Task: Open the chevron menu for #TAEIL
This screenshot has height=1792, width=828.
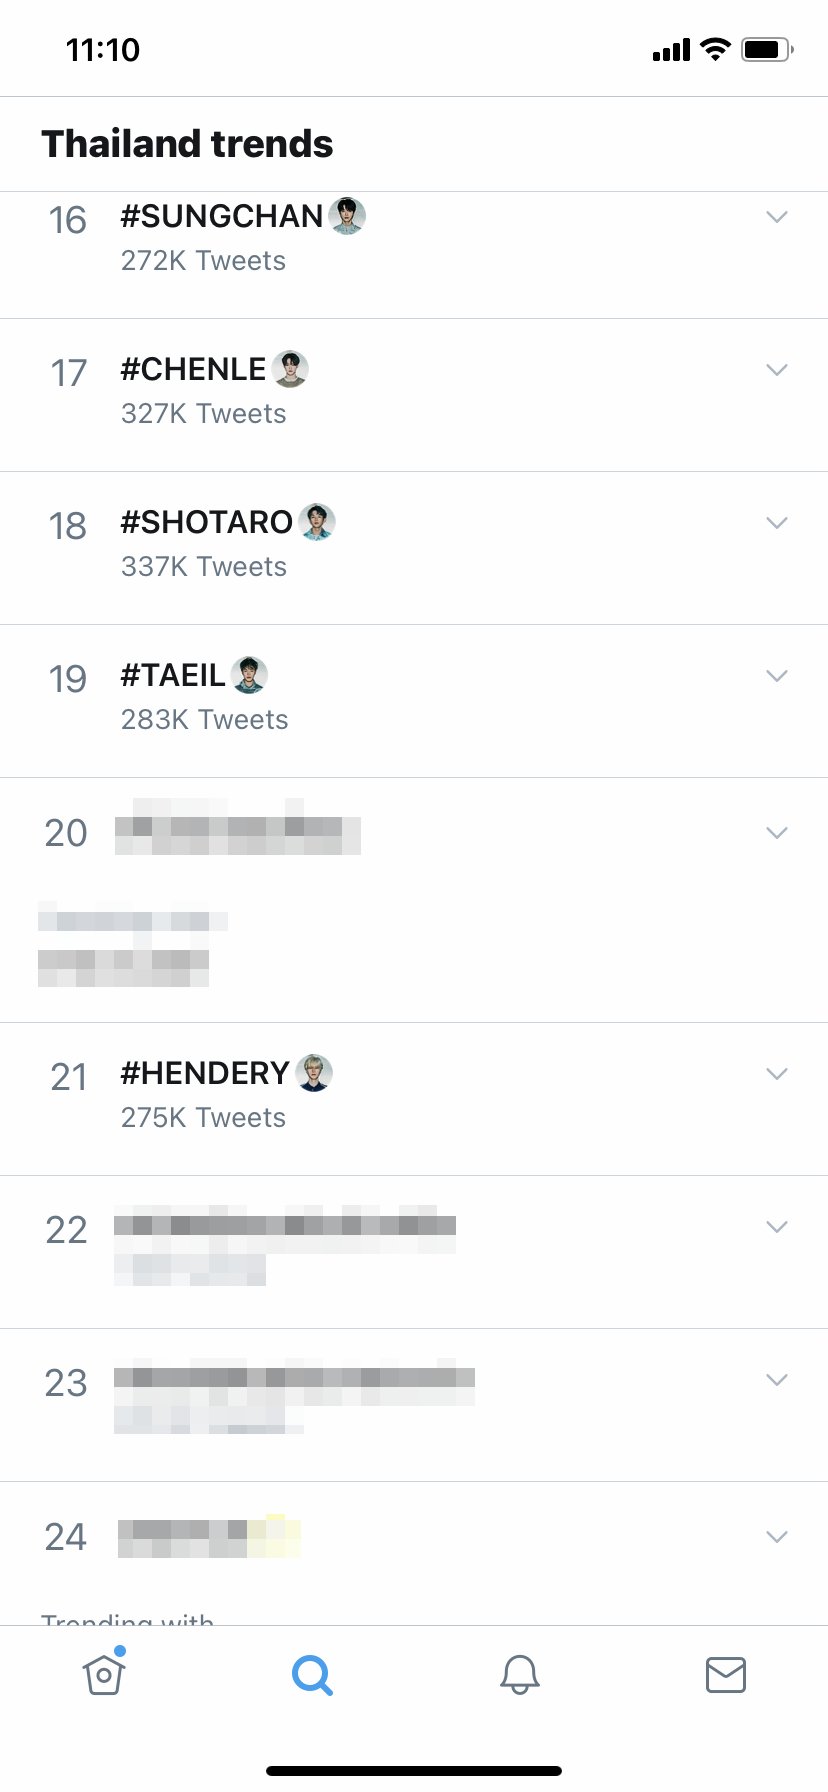Action: tap(777, 676)
